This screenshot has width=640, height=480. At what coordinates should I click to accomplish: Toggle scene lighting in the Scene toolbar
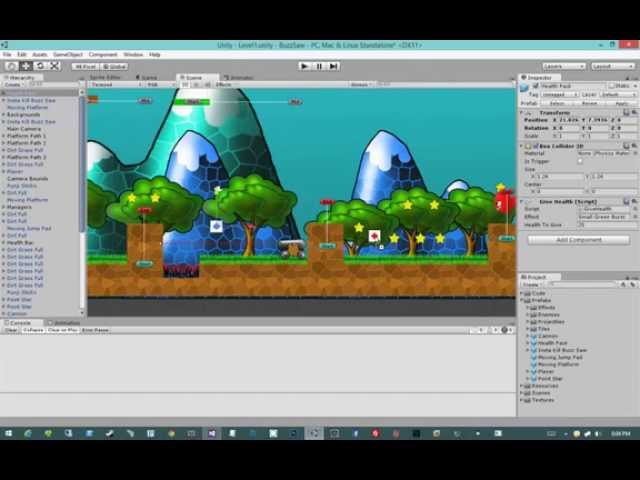coord(196,85)
